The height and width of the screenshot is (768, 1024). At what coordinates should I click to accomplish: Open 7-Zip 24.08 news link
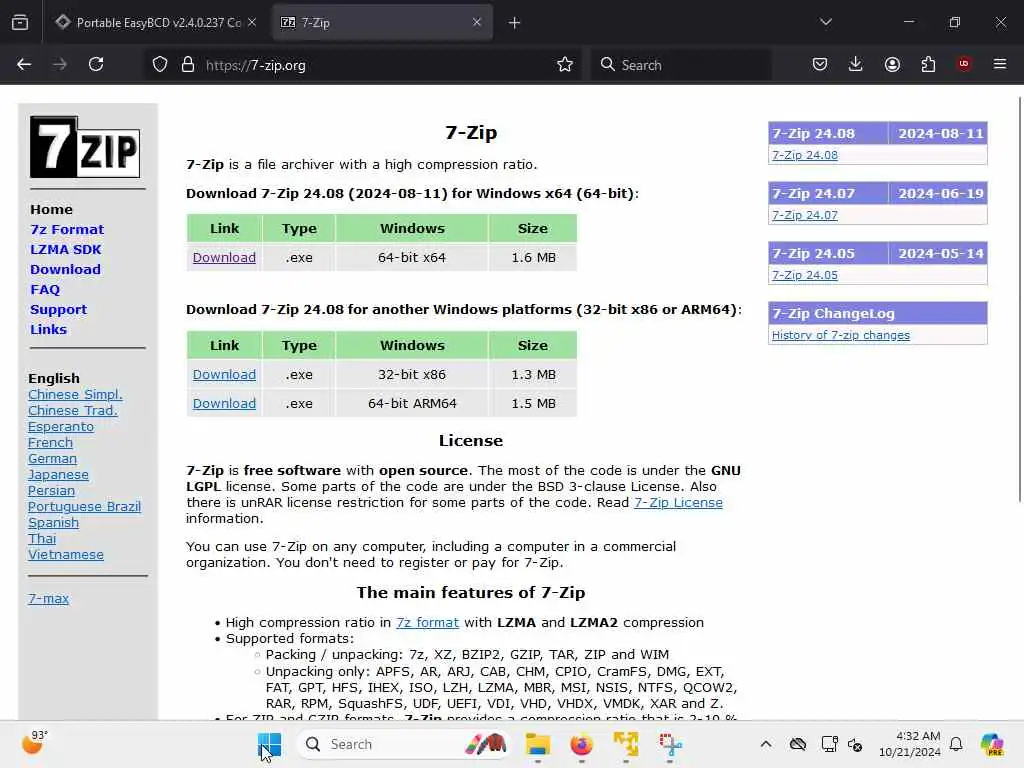(x=805, y=155)
